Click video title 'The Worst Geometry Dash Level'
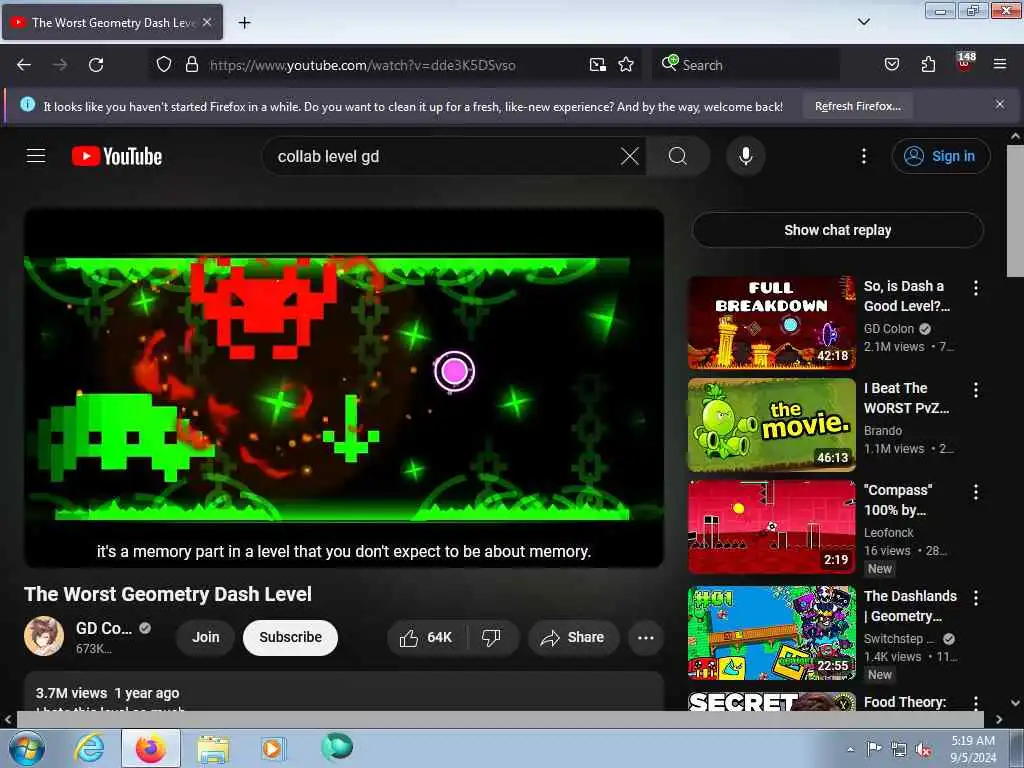1024x768 pixels. point(168,594)
